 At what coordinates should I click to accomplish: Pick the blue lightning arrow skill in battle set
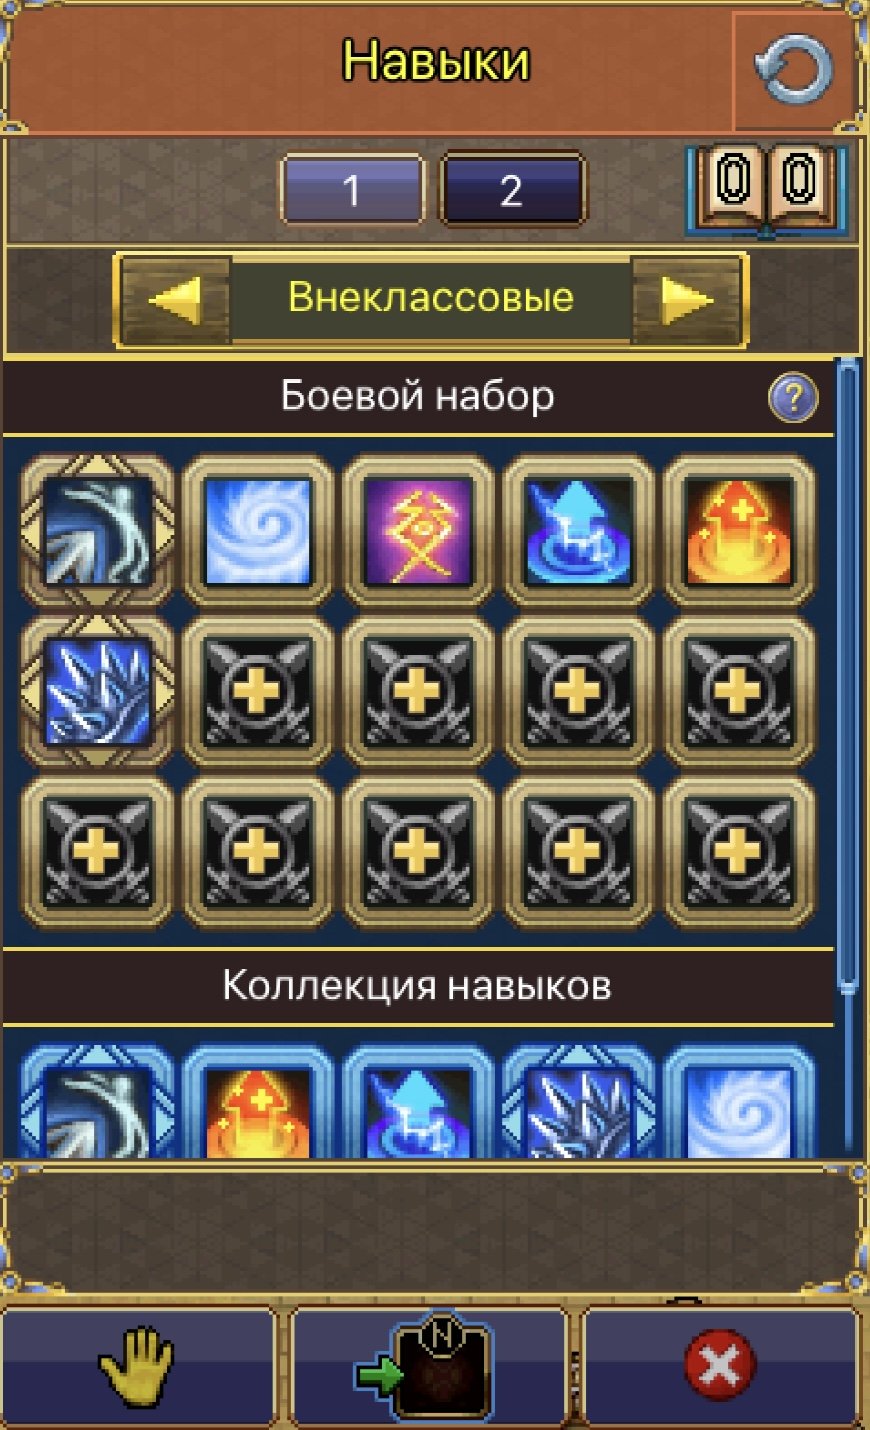(578, 531)
